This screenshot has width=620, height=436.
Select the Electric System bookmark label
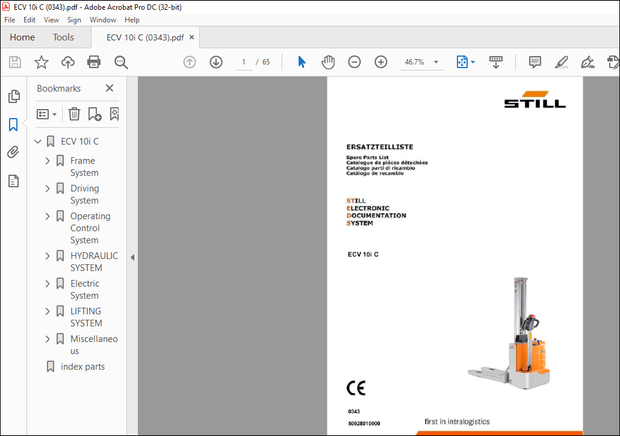[85, 289]
